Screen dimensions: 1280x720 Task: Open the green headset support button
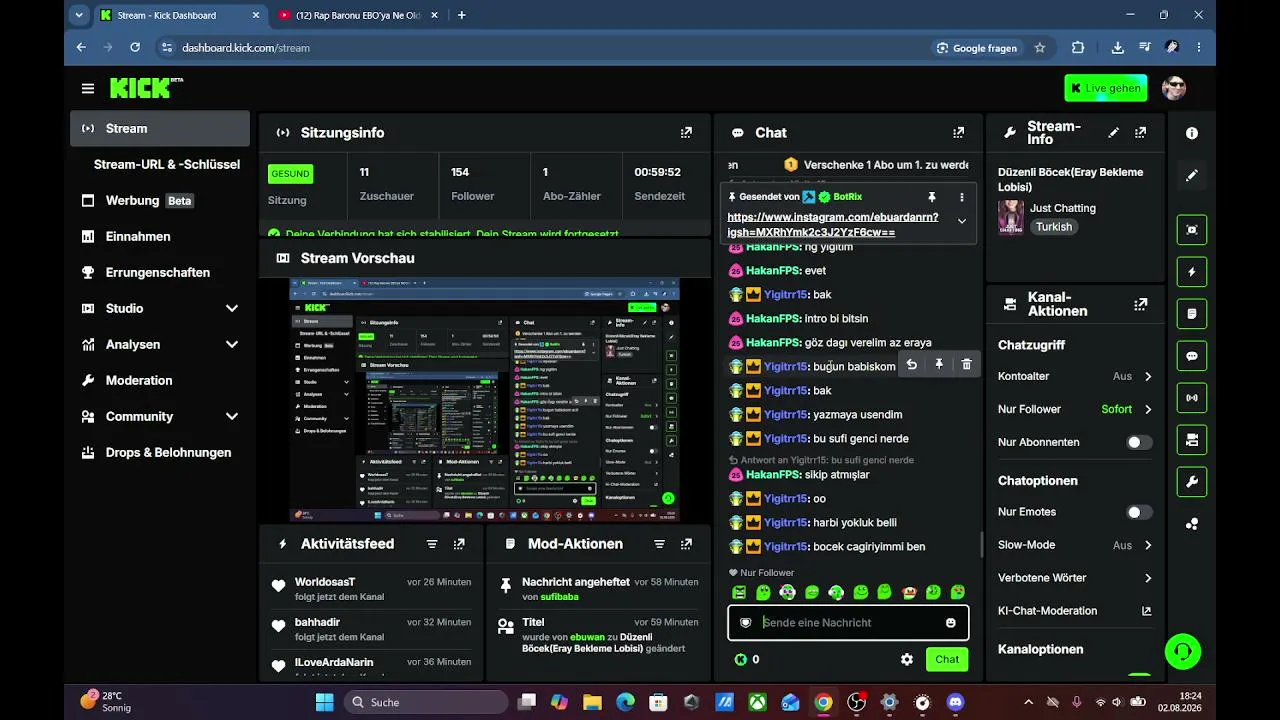tap(1183, 652)
